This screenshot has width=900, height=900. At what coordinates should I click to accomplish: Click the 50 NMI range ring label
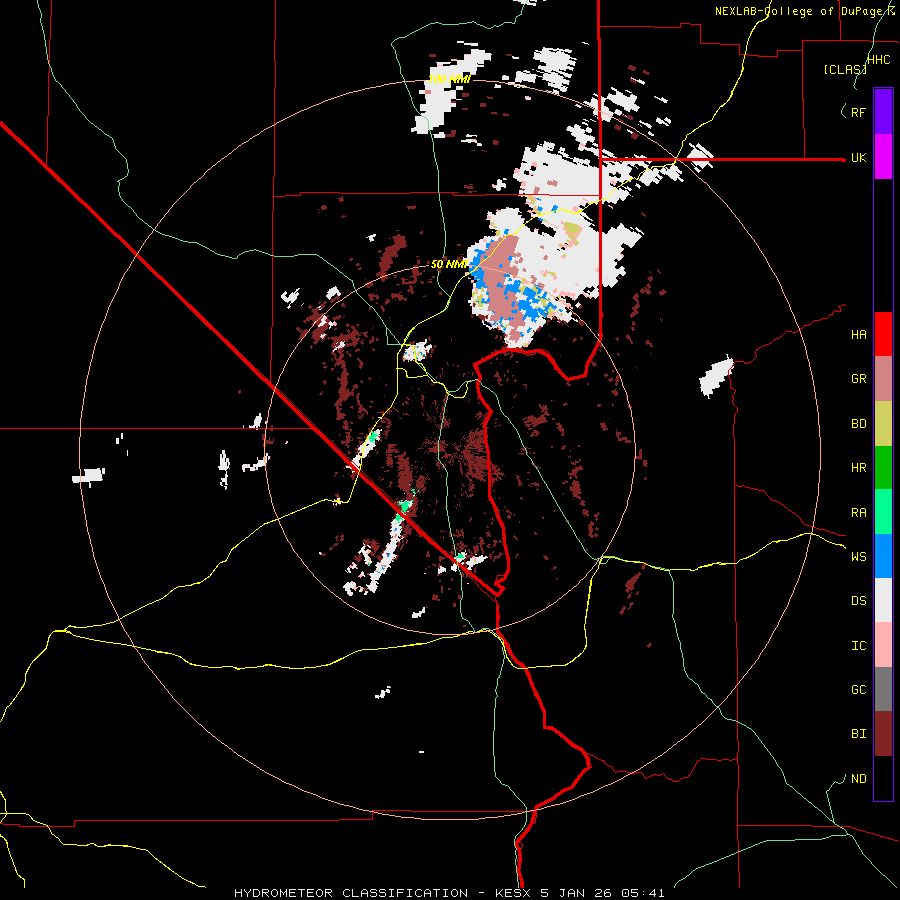coord(449,264)
